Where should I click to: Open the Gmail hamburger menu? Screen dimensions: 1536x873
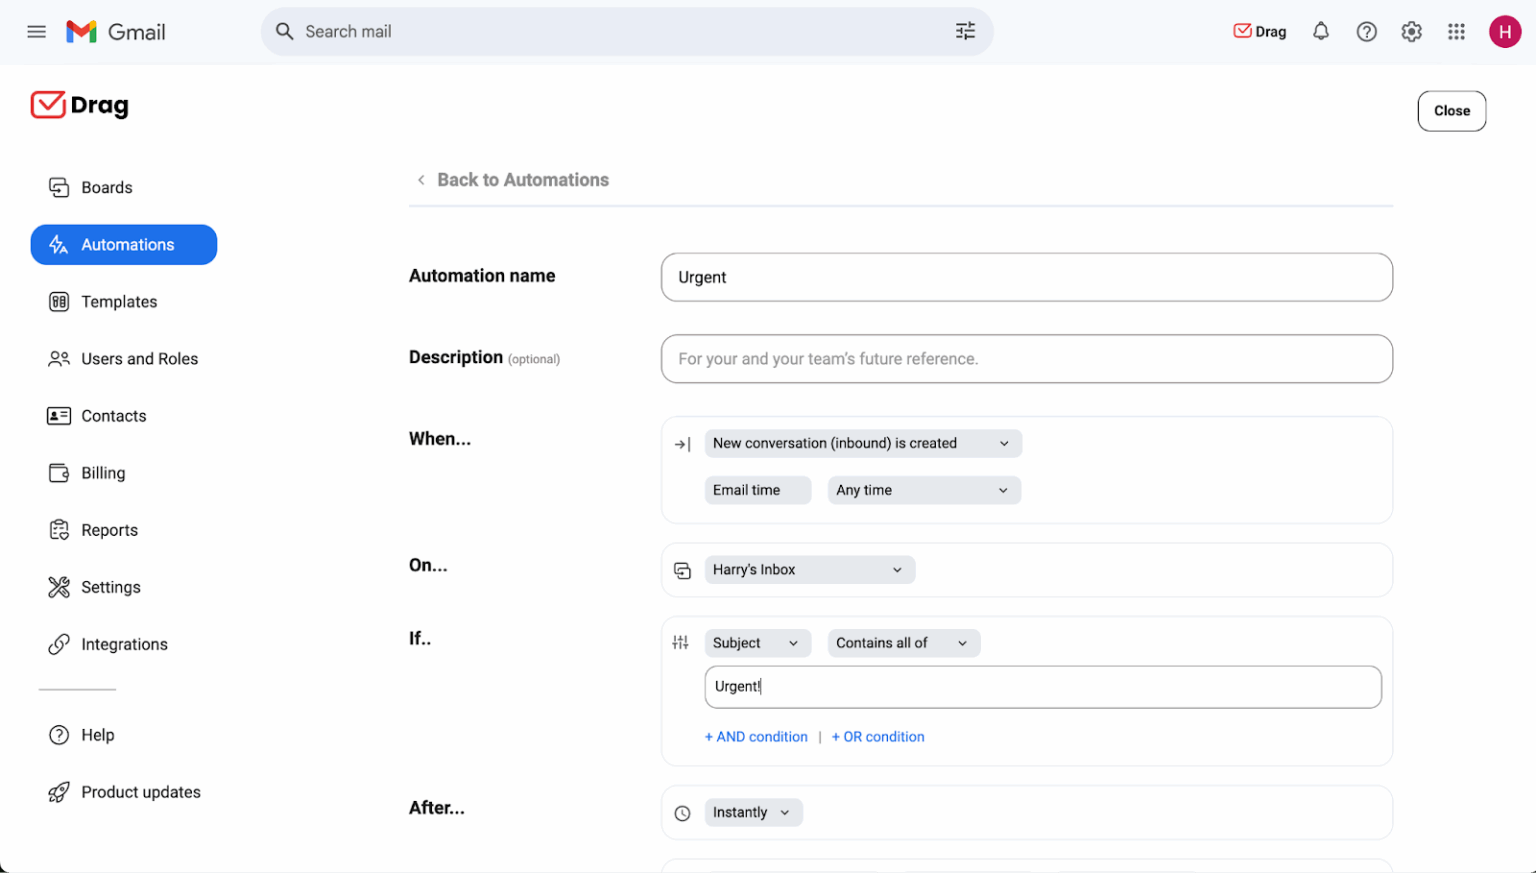coord(36,31)
